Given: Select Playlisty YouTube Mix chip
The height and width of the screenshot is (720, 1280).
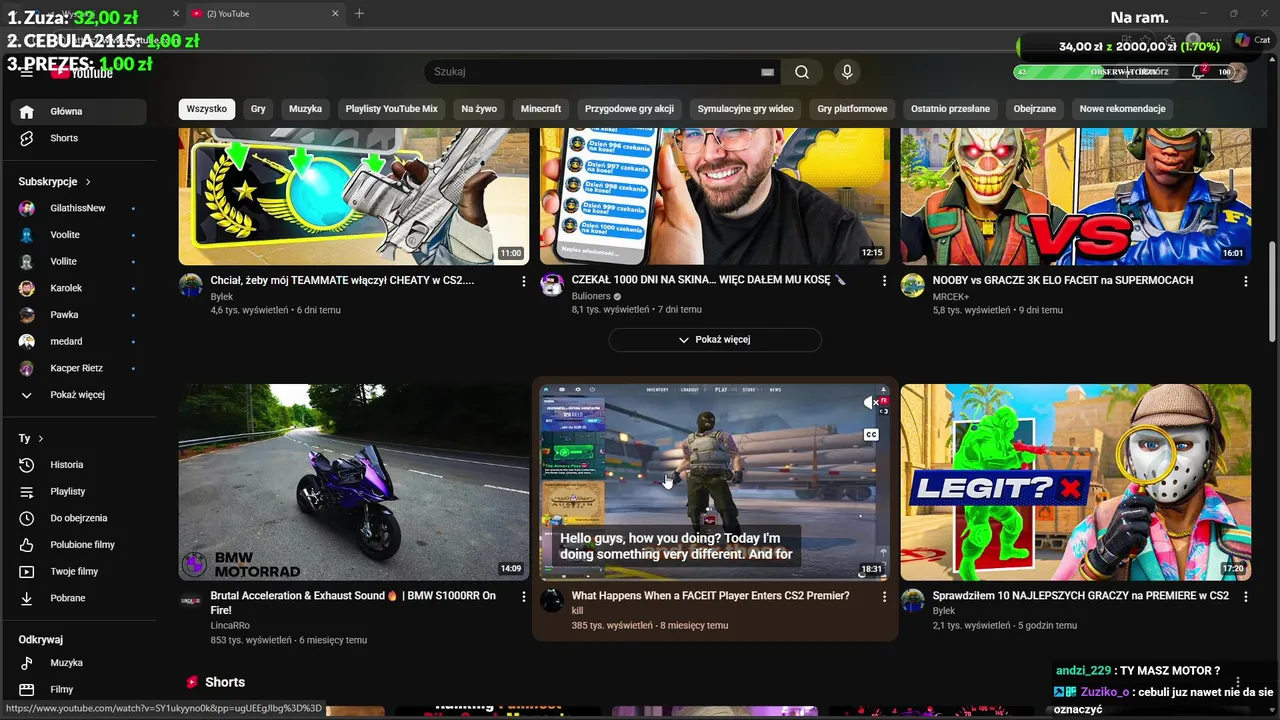Looking at the screenshot, I should 392,109.
